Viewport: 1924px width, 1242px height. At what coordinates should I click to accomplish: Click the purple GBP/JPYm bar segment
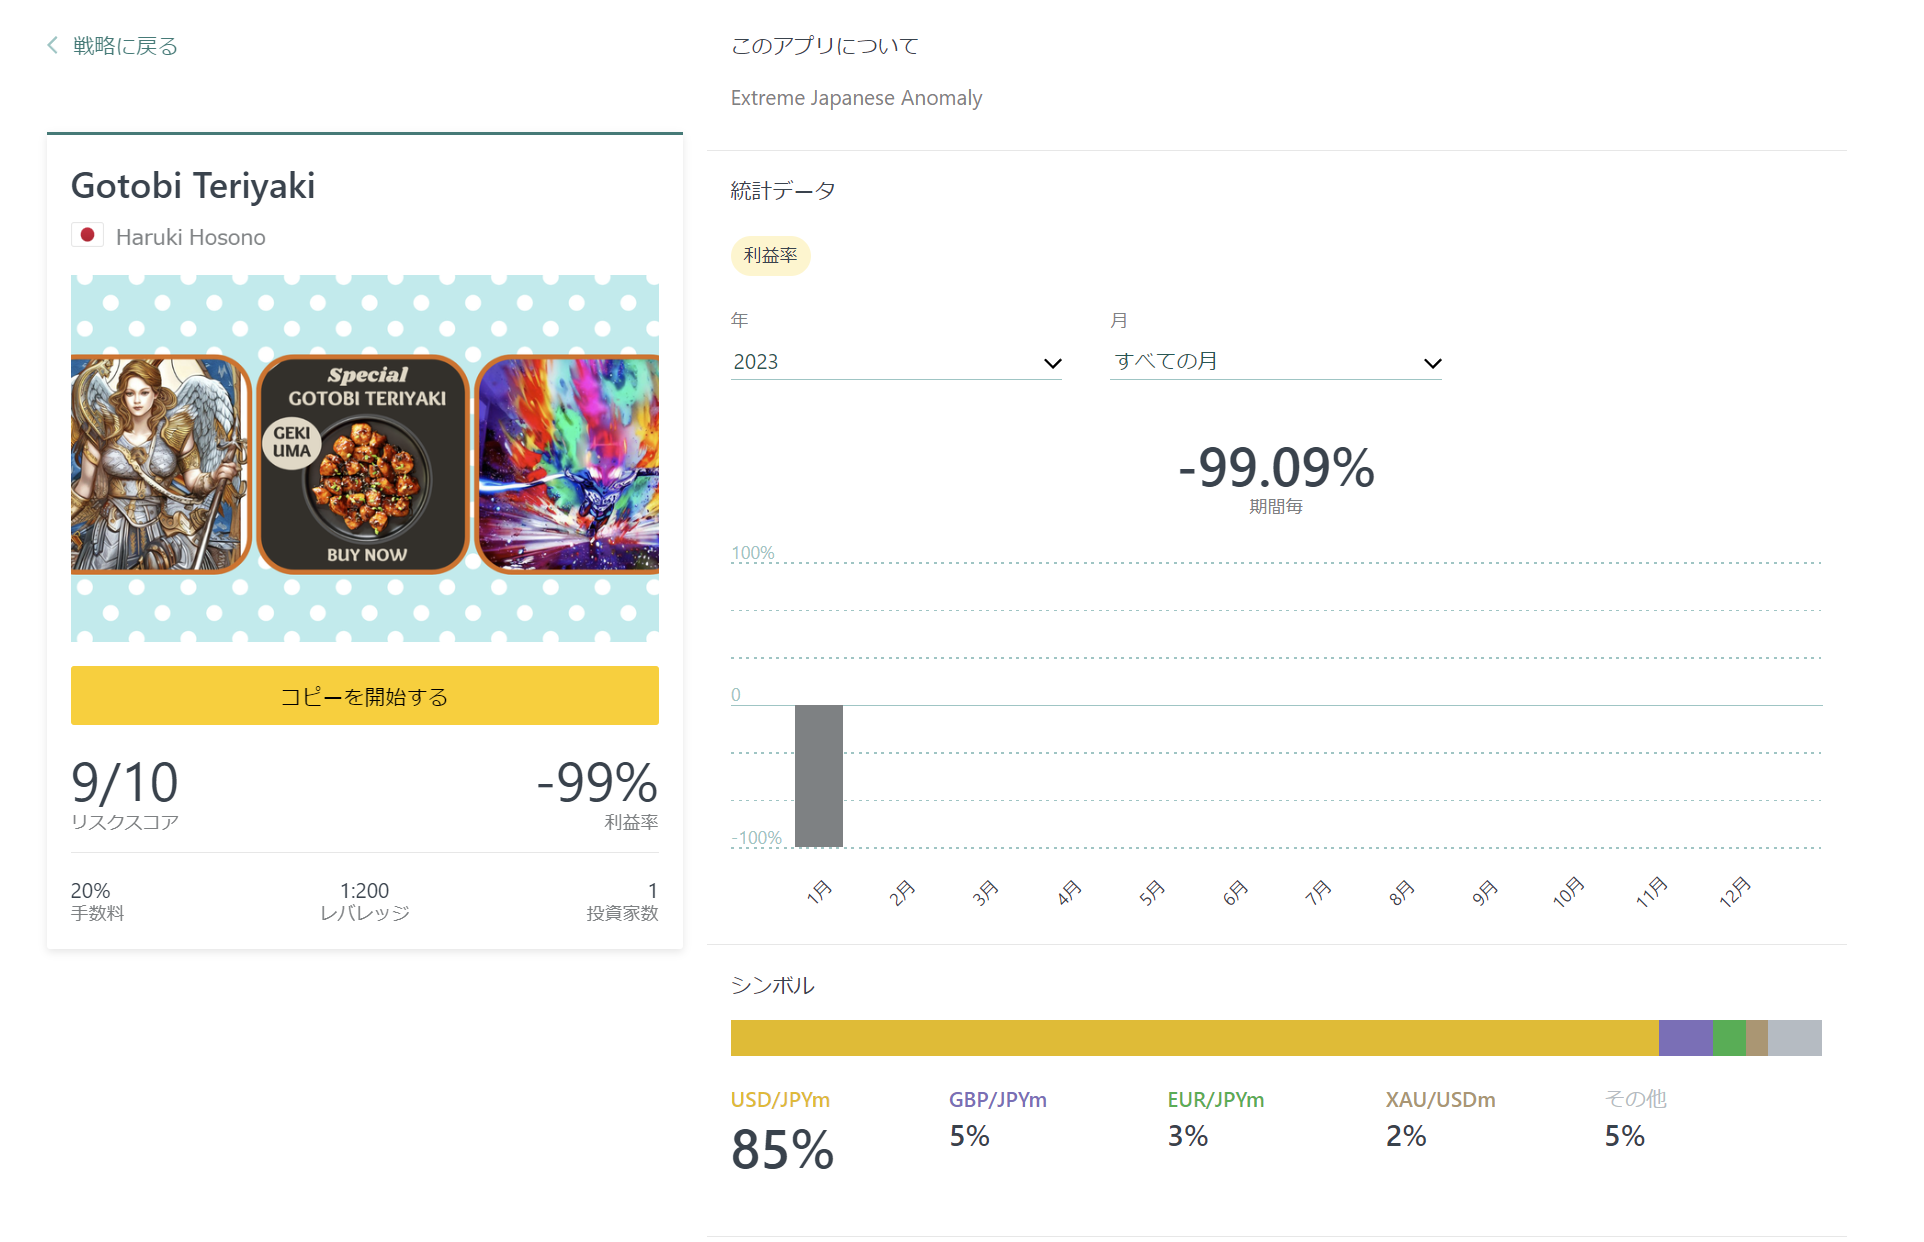pyautogui.click(x=1685, y=1038)
